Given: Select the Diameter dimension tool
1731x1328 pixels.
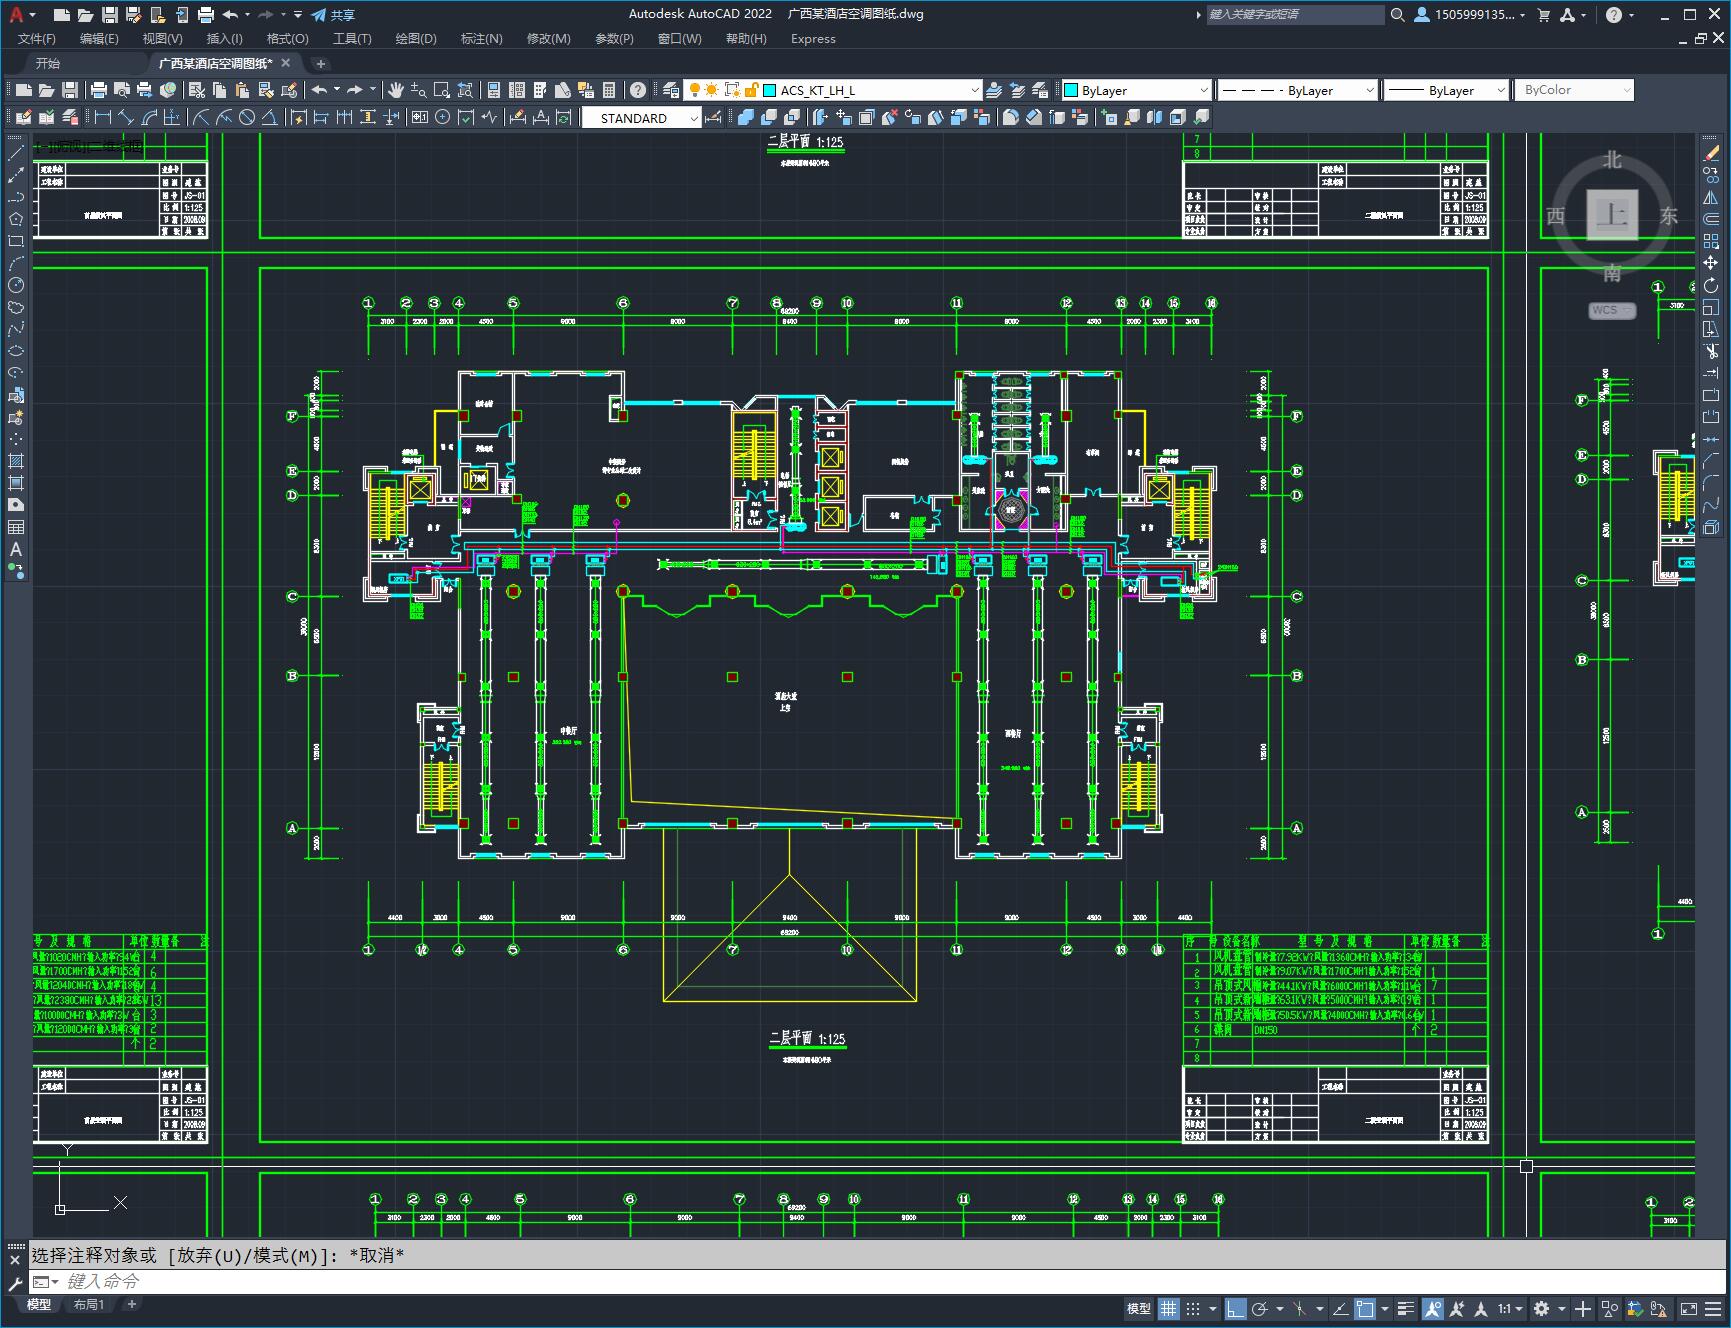Looking at the screenshot, I should point(247,118).
